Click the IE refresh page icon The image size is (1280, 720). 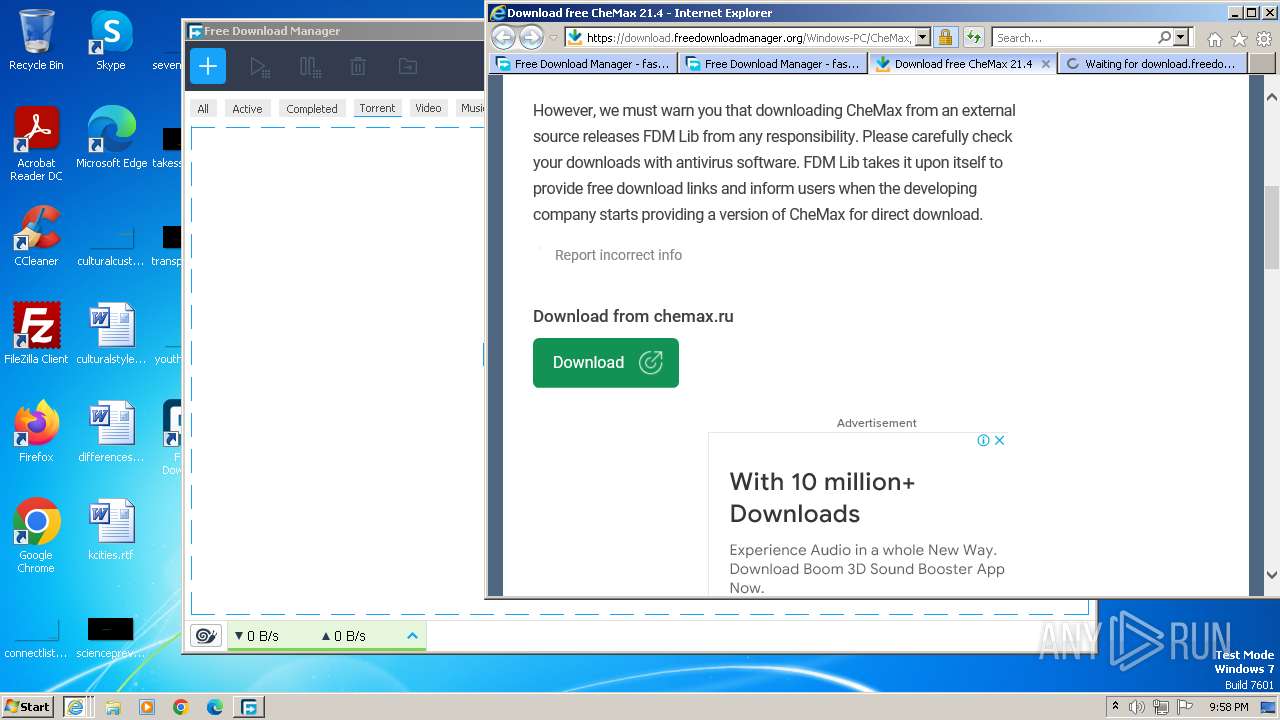coord(973,38)
